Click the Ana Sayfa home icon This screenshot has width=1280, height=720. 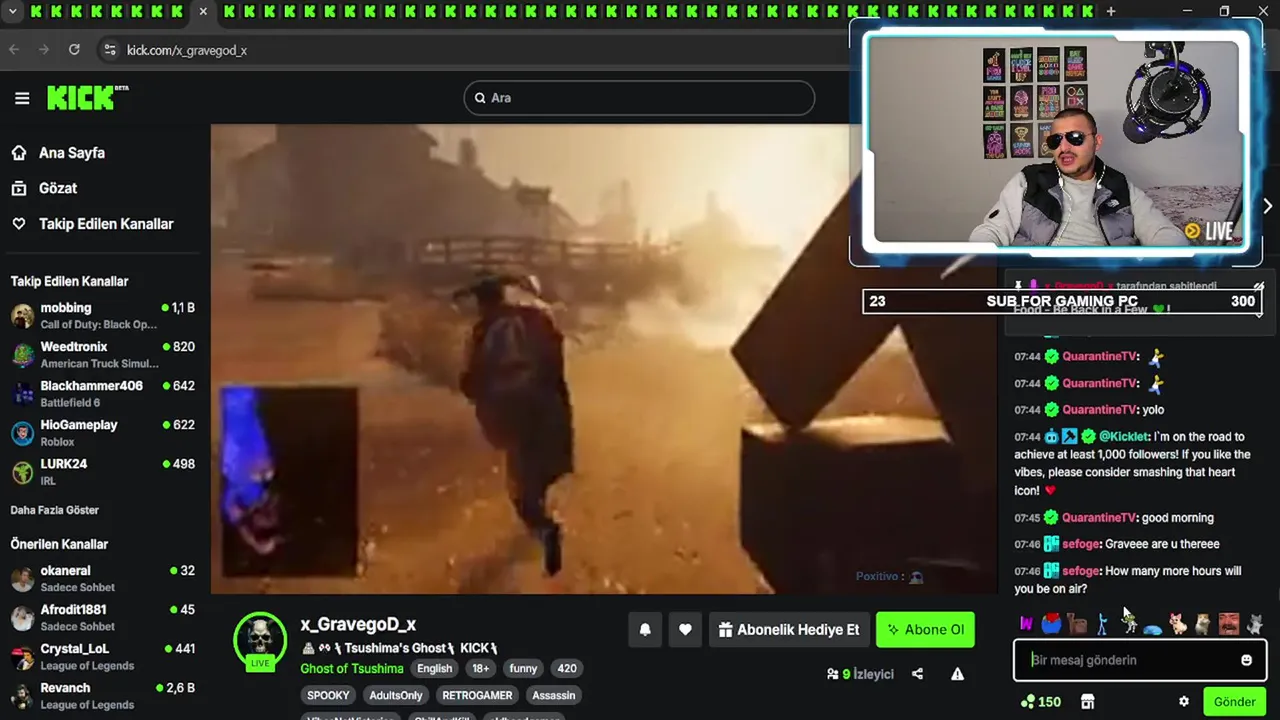[19, 153]
